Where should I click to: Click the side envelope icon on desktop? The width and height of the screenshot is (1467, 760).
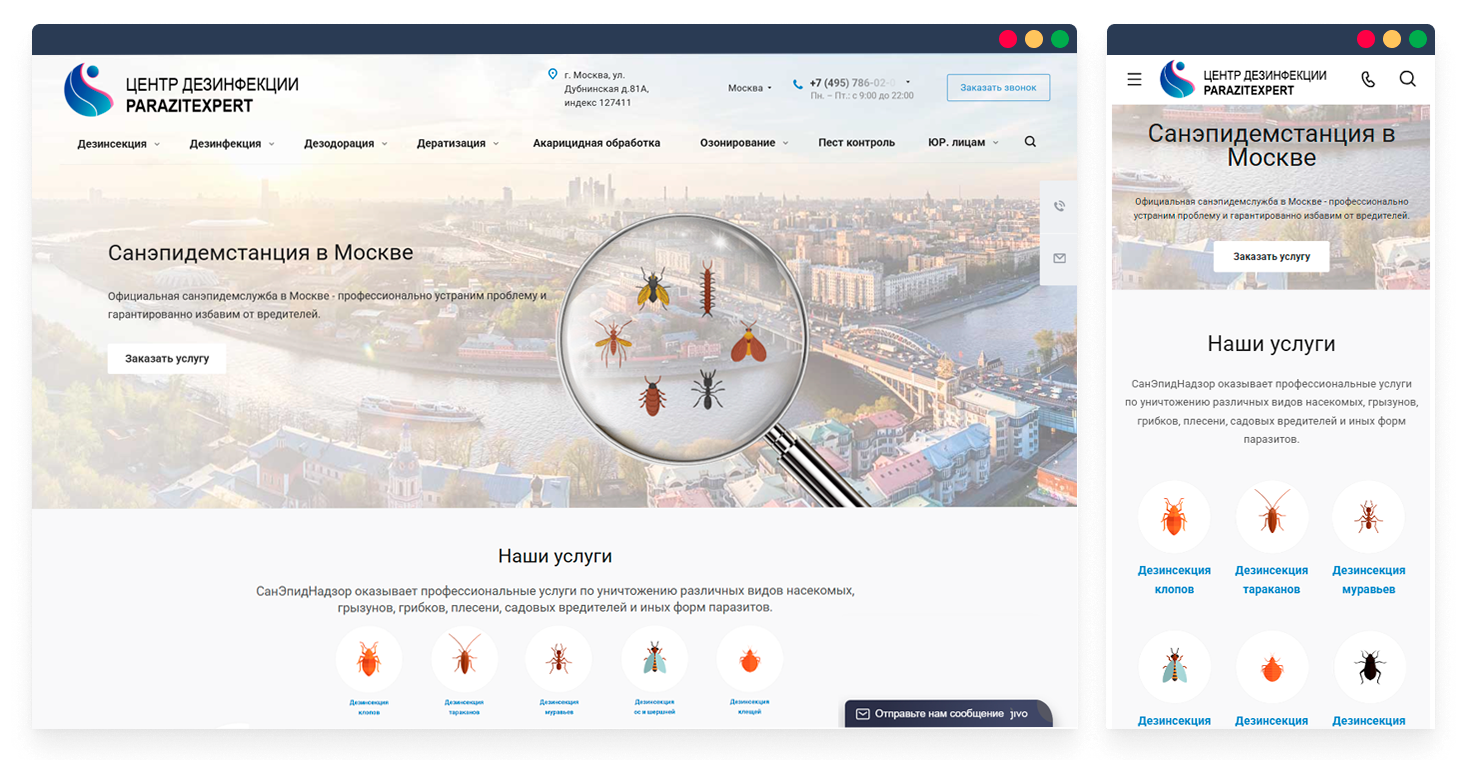tap(1059, 258)
